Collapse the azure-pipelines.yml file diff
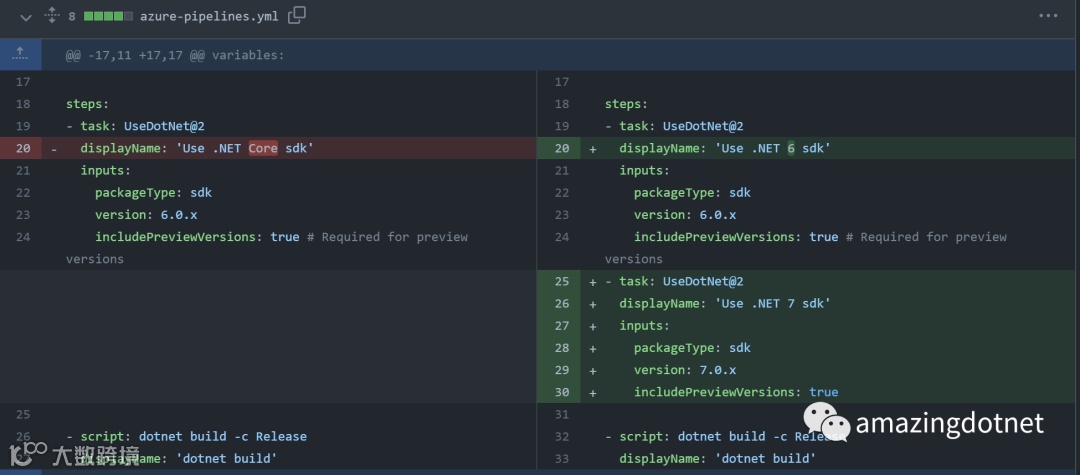The width and height of the screenshot is (1080, 475). (25, 16)
